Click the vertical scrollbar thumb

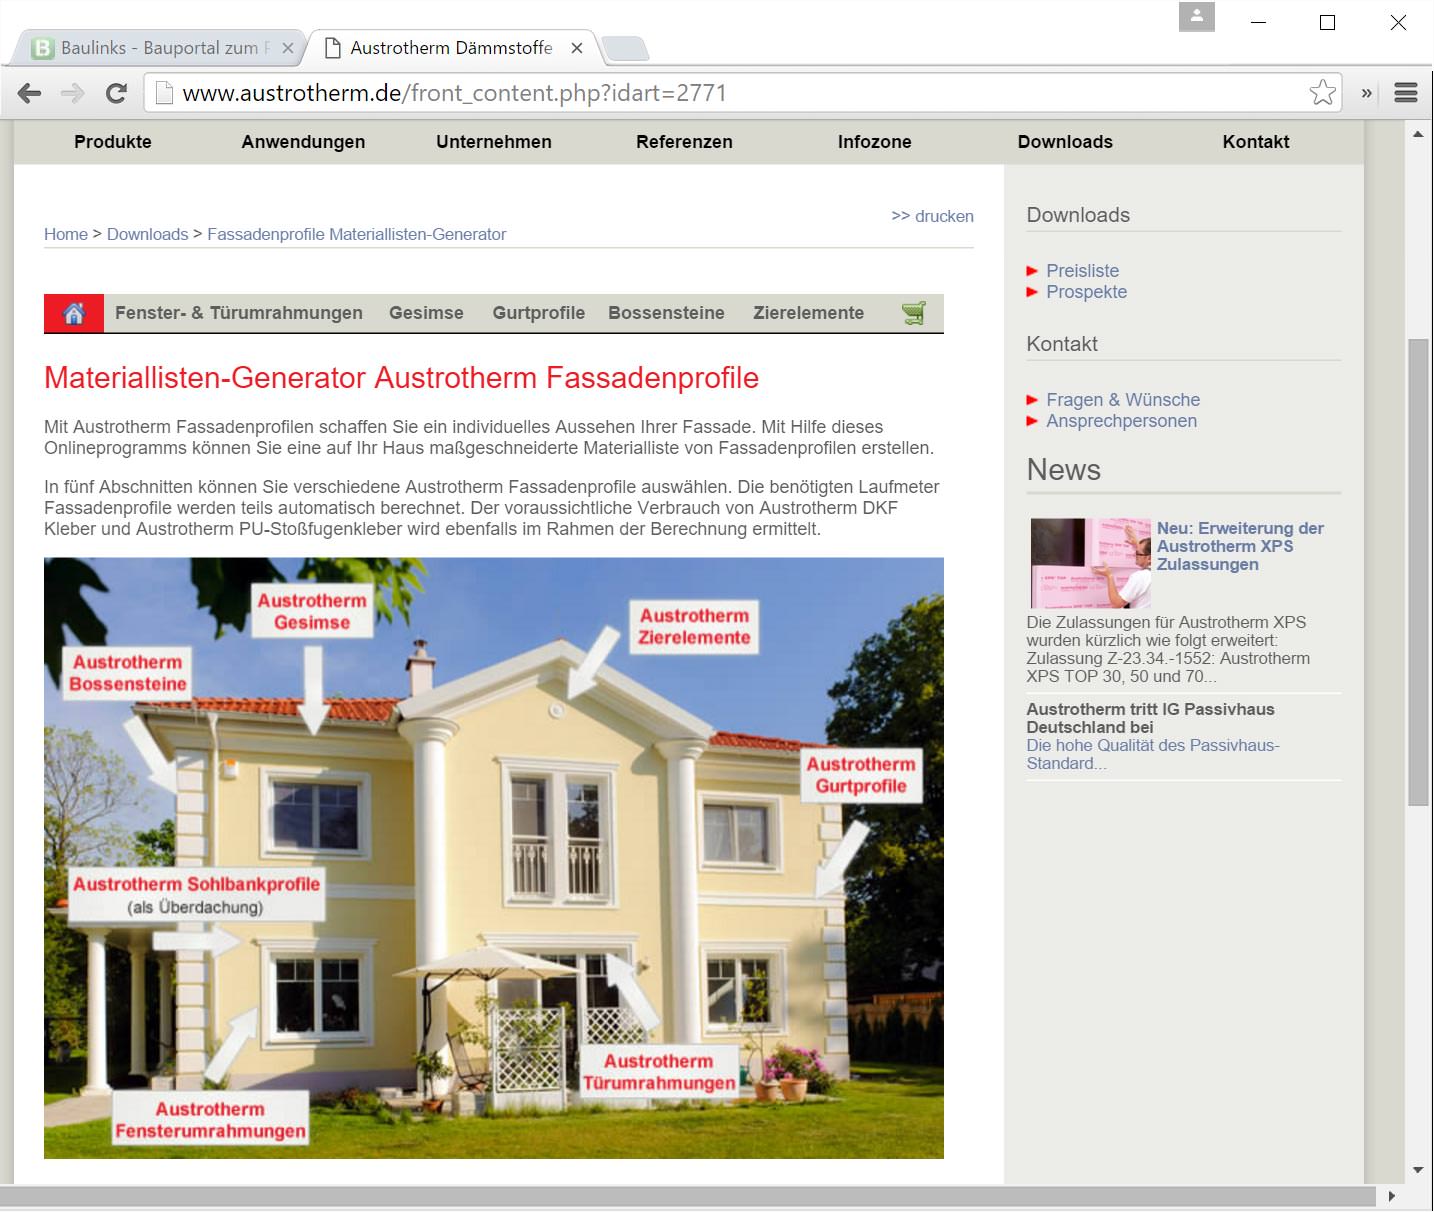[1418, 572]
